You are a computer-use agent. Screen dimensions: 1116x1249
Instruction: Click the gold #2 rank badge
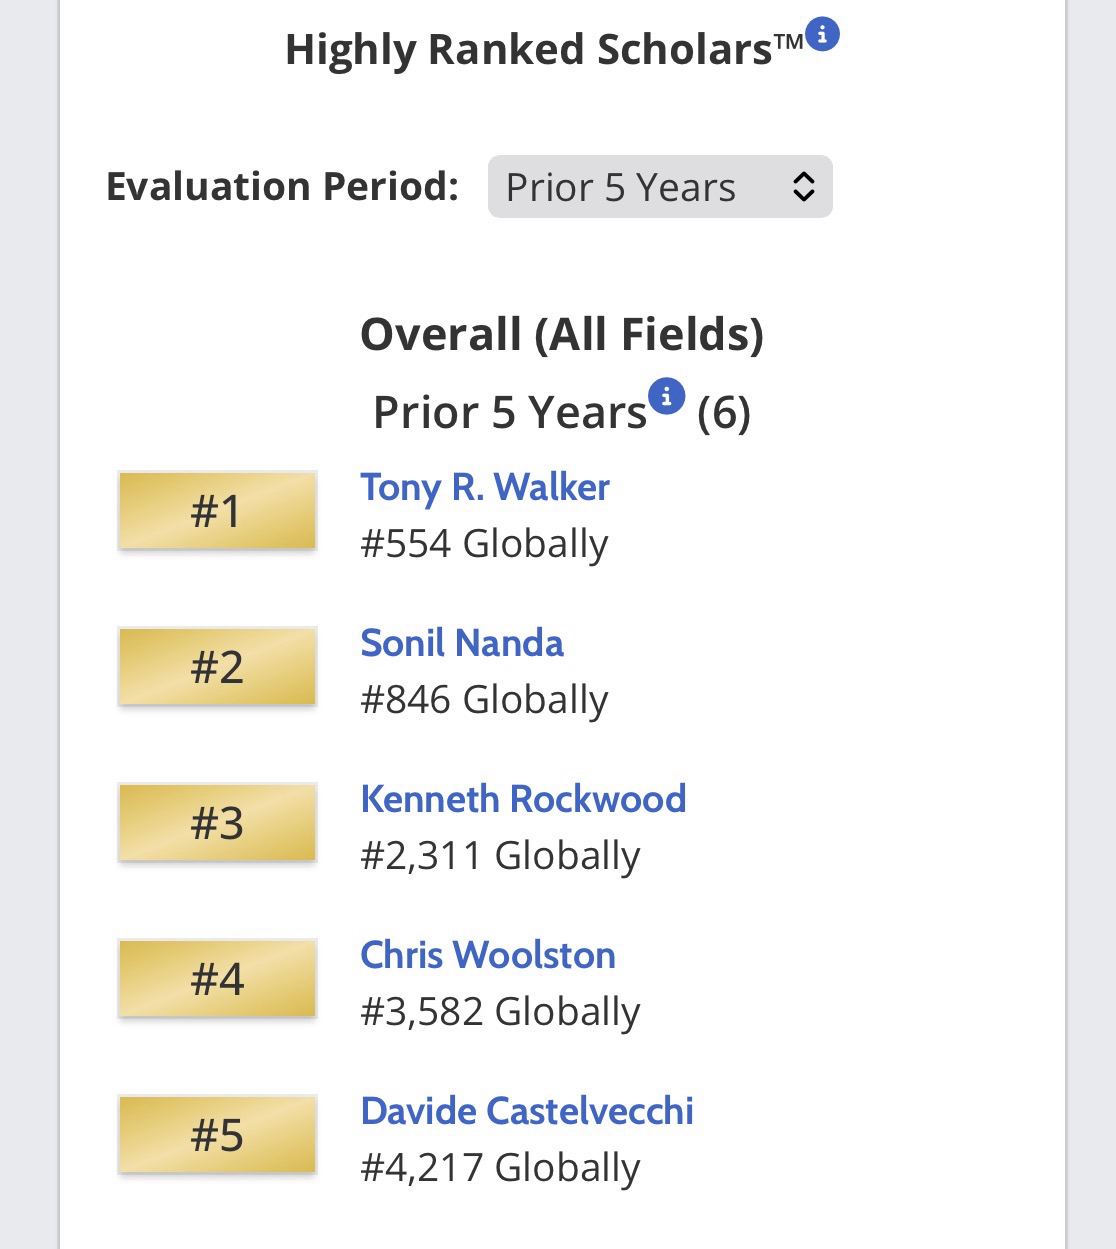pos(217,667)
